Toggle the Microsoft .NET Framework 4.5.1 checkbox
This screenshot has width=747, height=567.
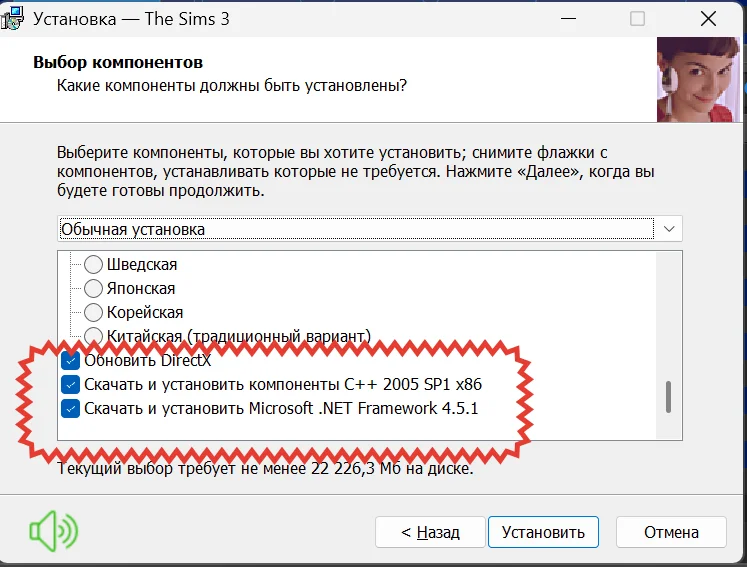click(x=70, y=408)
